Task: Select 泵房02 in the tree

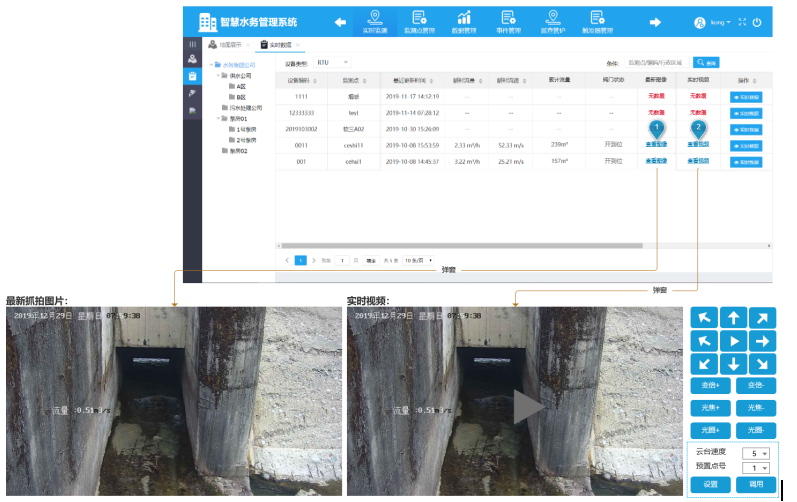Action: click(x=237, y=151)
